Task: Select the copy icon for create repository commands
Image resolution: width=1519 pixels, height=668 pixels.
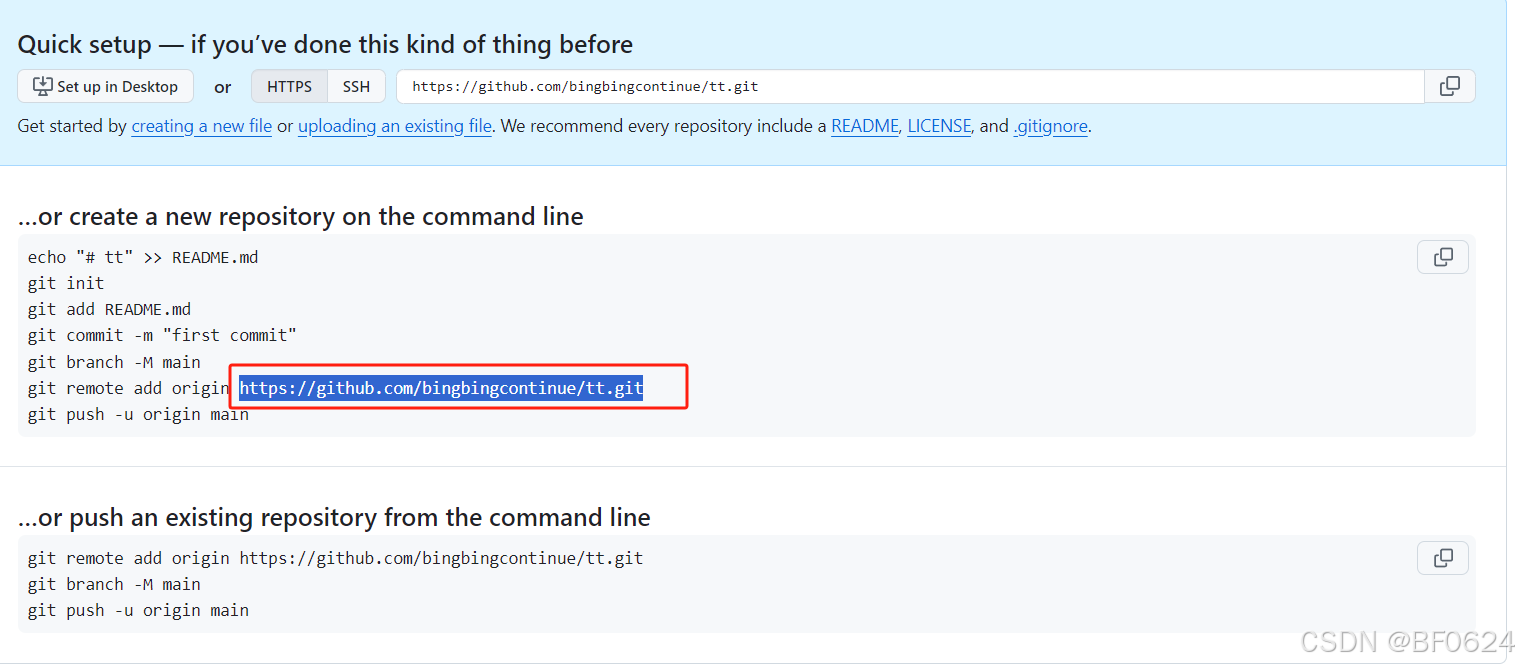Action: click(1442, 257)
